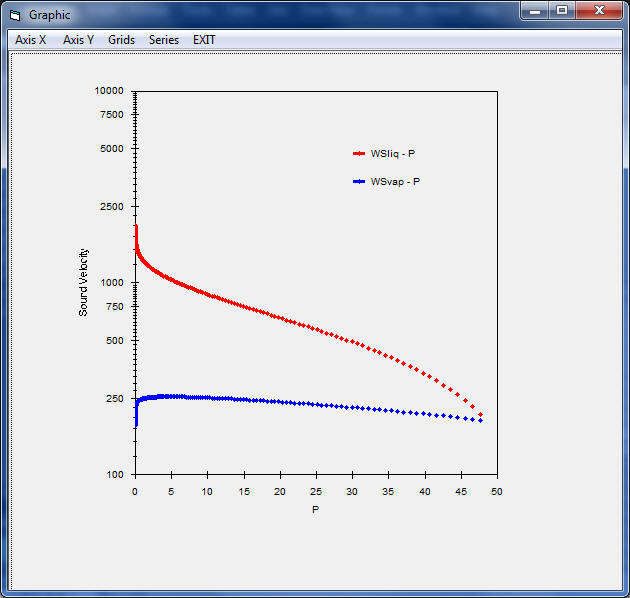Screen dimensions: 630x598
Task: Click the last blue WSvap data point
Action: click(x=481, y=420)
